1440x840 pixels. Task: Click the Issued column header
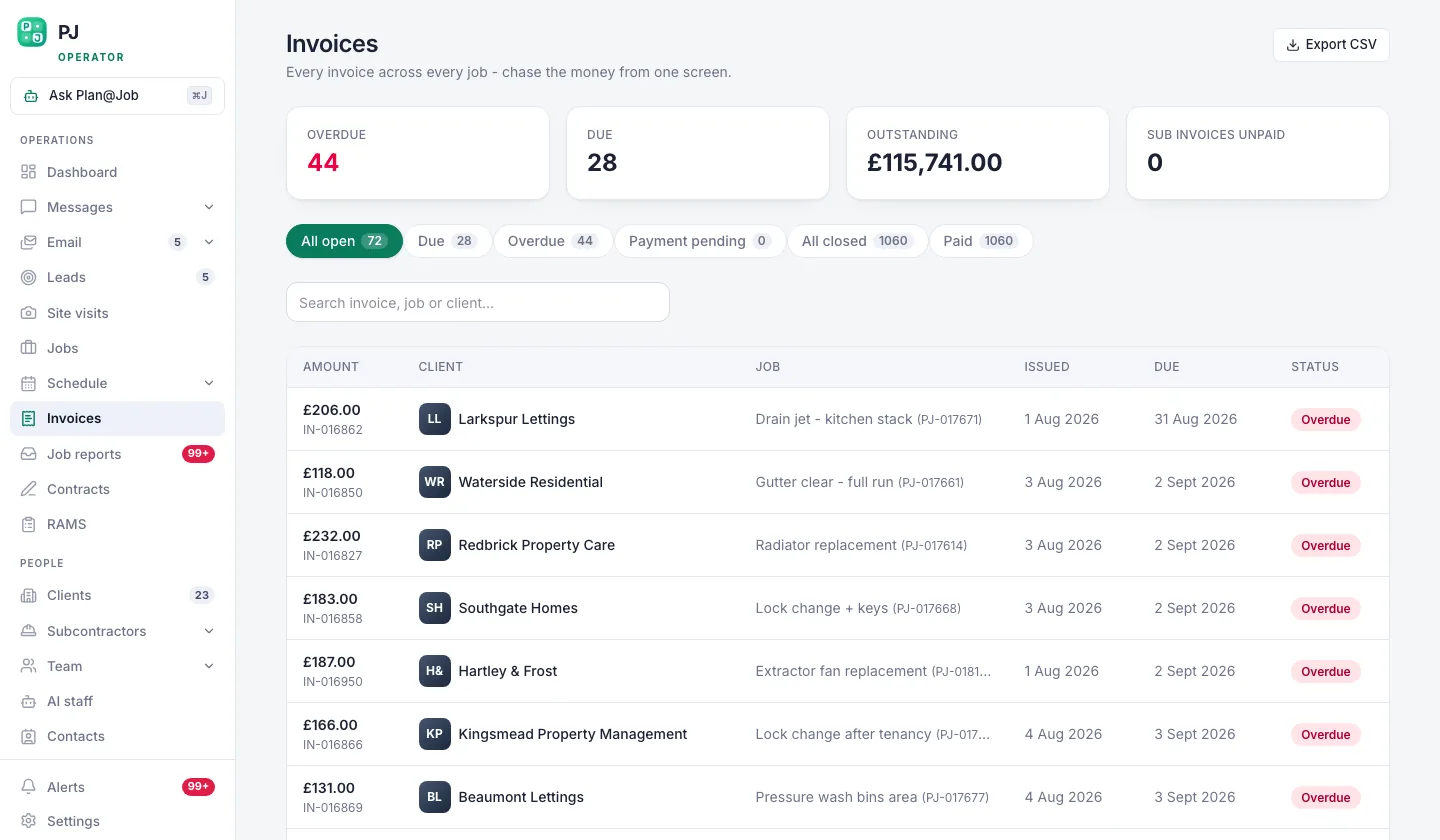(1047, 367)
